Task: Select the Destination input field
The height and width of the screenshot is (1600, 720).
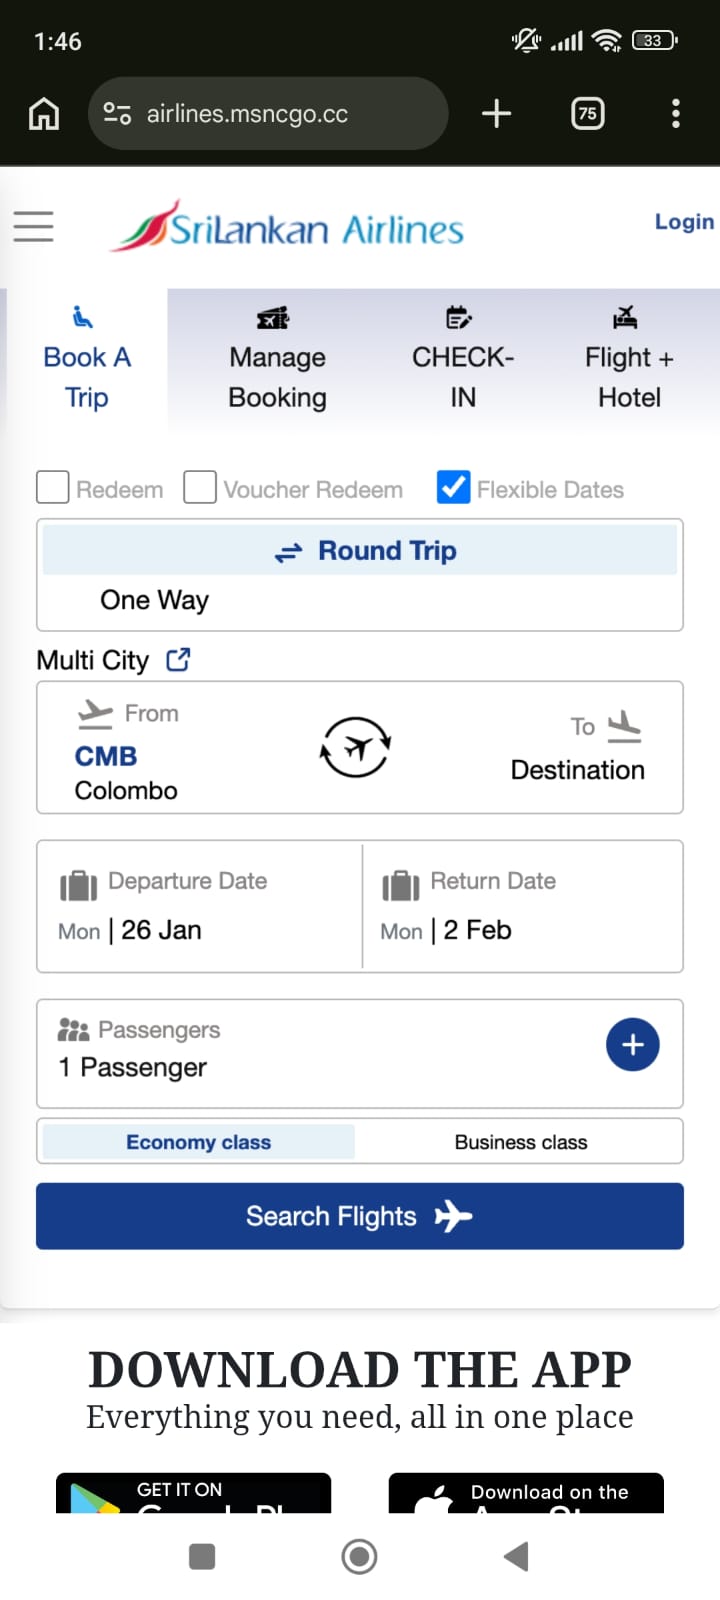Action: 577,769
